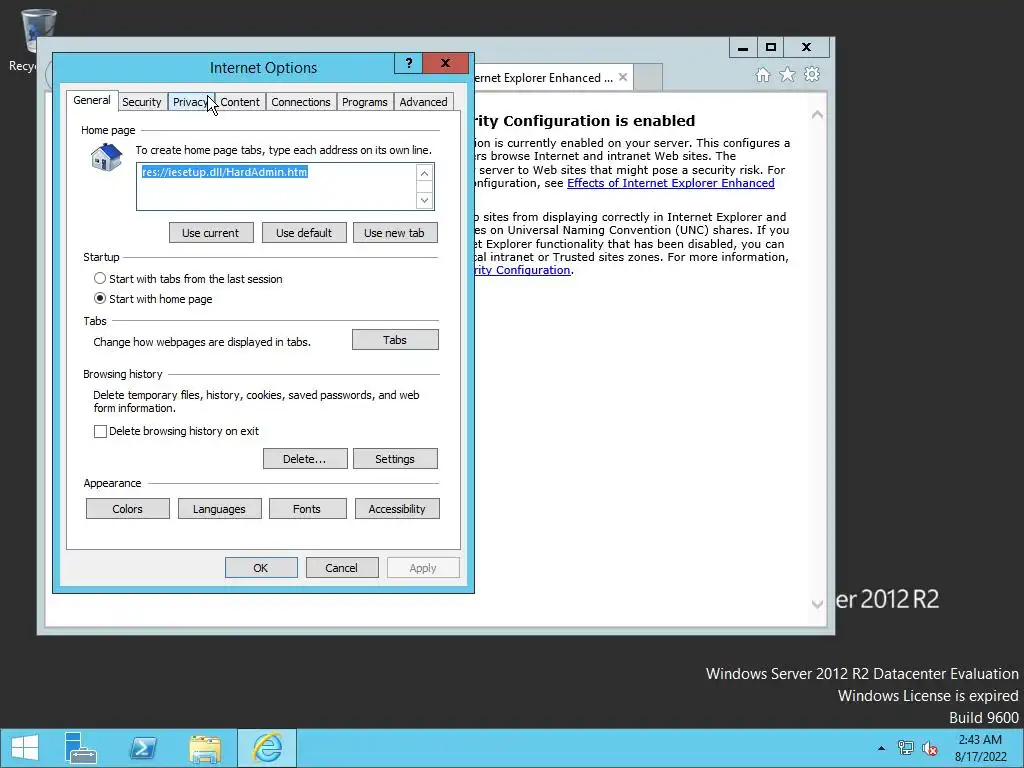1024x768 pixels.
Task: Click IE page scroll down arrow
Action: click(x=817, y=604)
